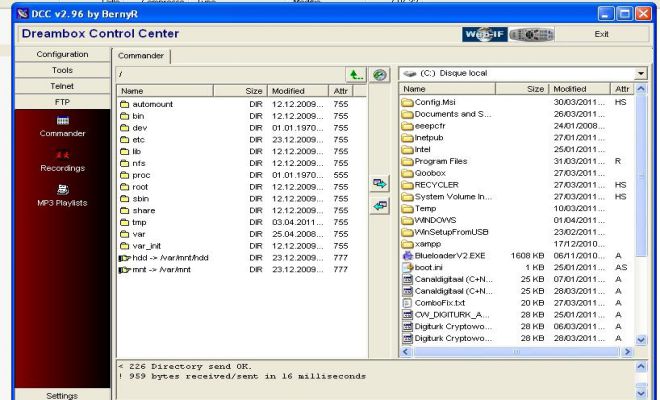The height and width of the screenshot is (400, 660).
Task: Select the Commander tab
Action: (141, 56)
